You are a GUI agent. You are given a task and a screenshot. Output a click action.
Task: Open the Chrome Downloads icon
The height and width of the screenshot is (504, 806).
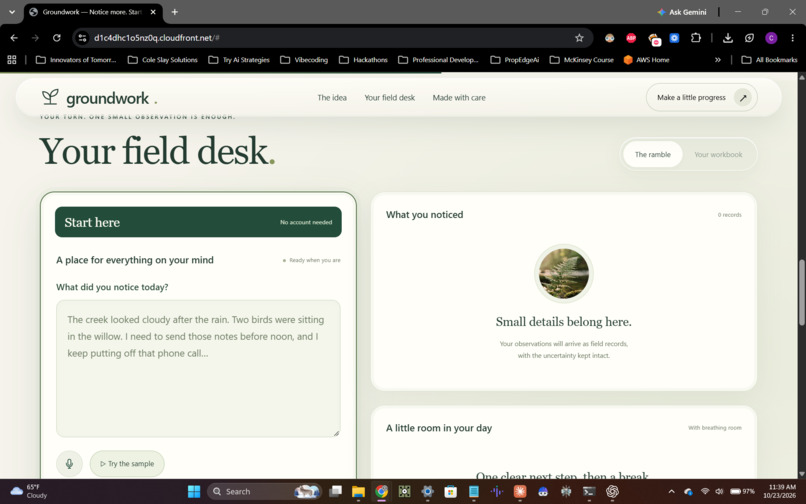[727, 38]
